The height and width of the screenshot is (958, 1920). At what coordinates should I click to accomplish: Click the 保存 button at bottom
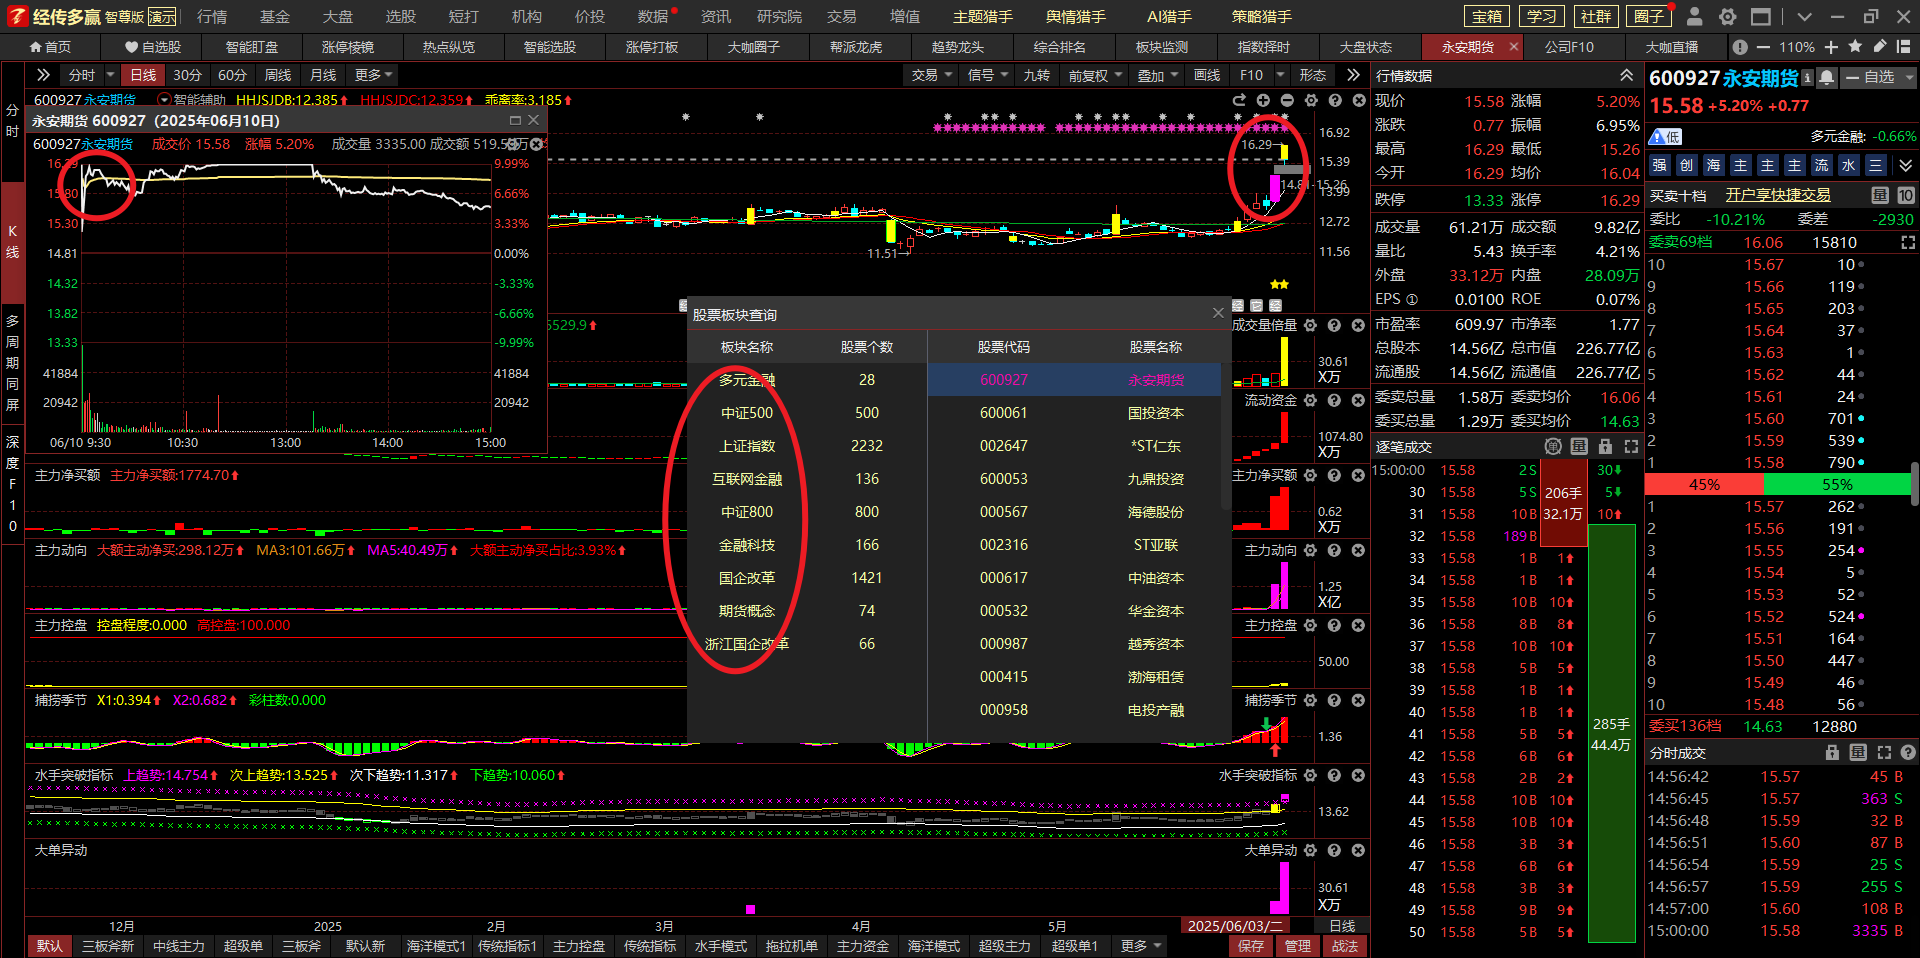click(1251, 946)
